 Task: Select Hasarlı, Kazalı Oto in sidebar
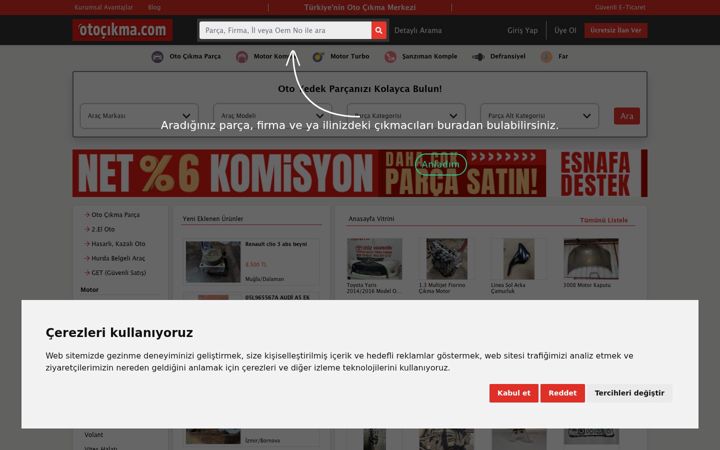coord(118,244)
